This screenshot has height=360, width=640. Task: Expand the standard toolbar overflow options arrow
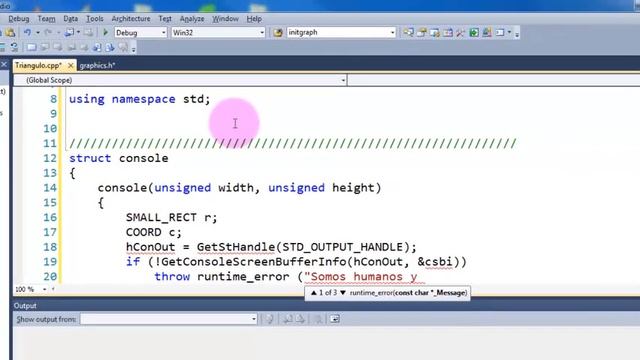click(x=517, y=34)
